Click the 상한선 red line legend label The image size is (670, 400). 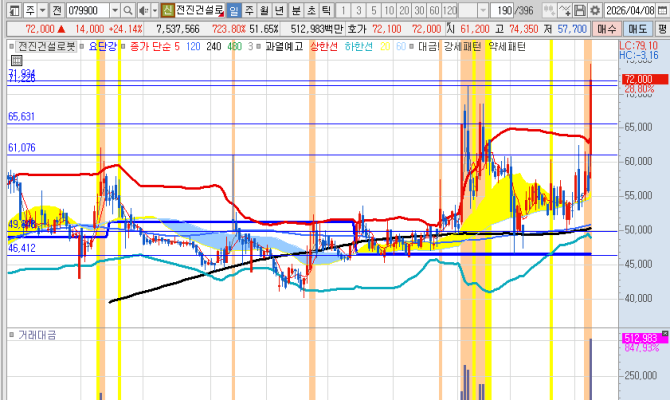322,46
